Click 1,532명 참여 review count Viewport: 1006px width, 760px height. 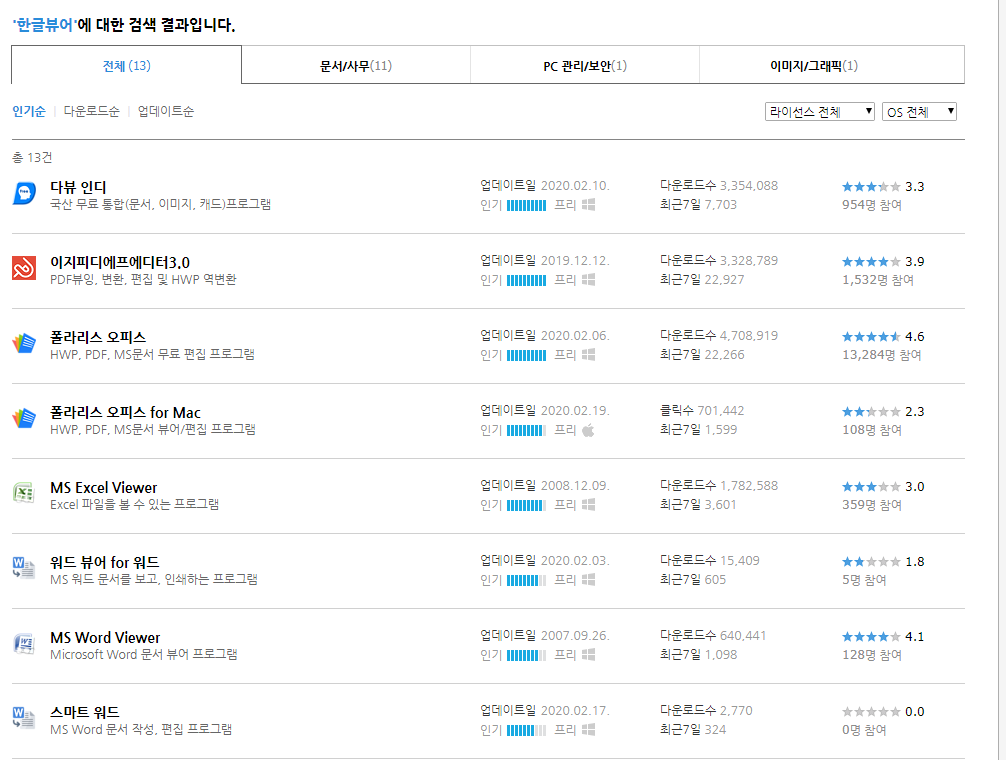[x=878, y=280]
